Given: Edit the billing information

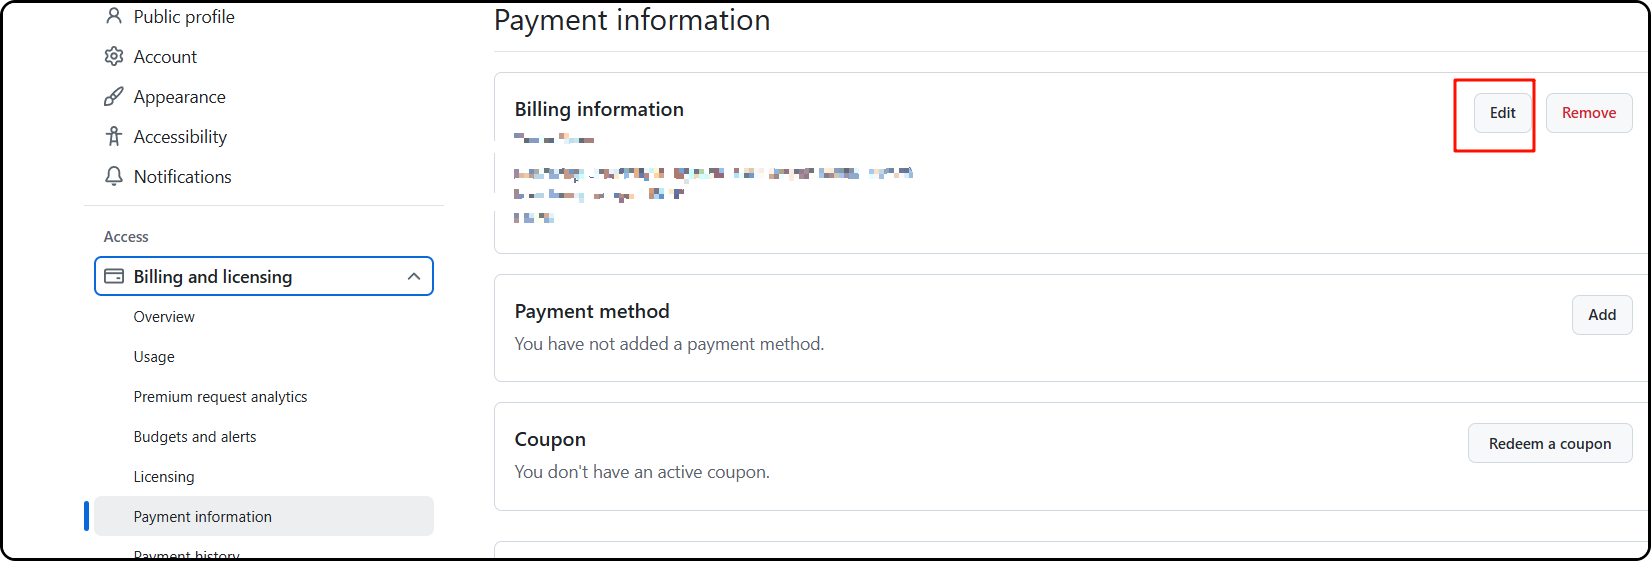Looking at the screenshot, I should (x=1502, y=113).
